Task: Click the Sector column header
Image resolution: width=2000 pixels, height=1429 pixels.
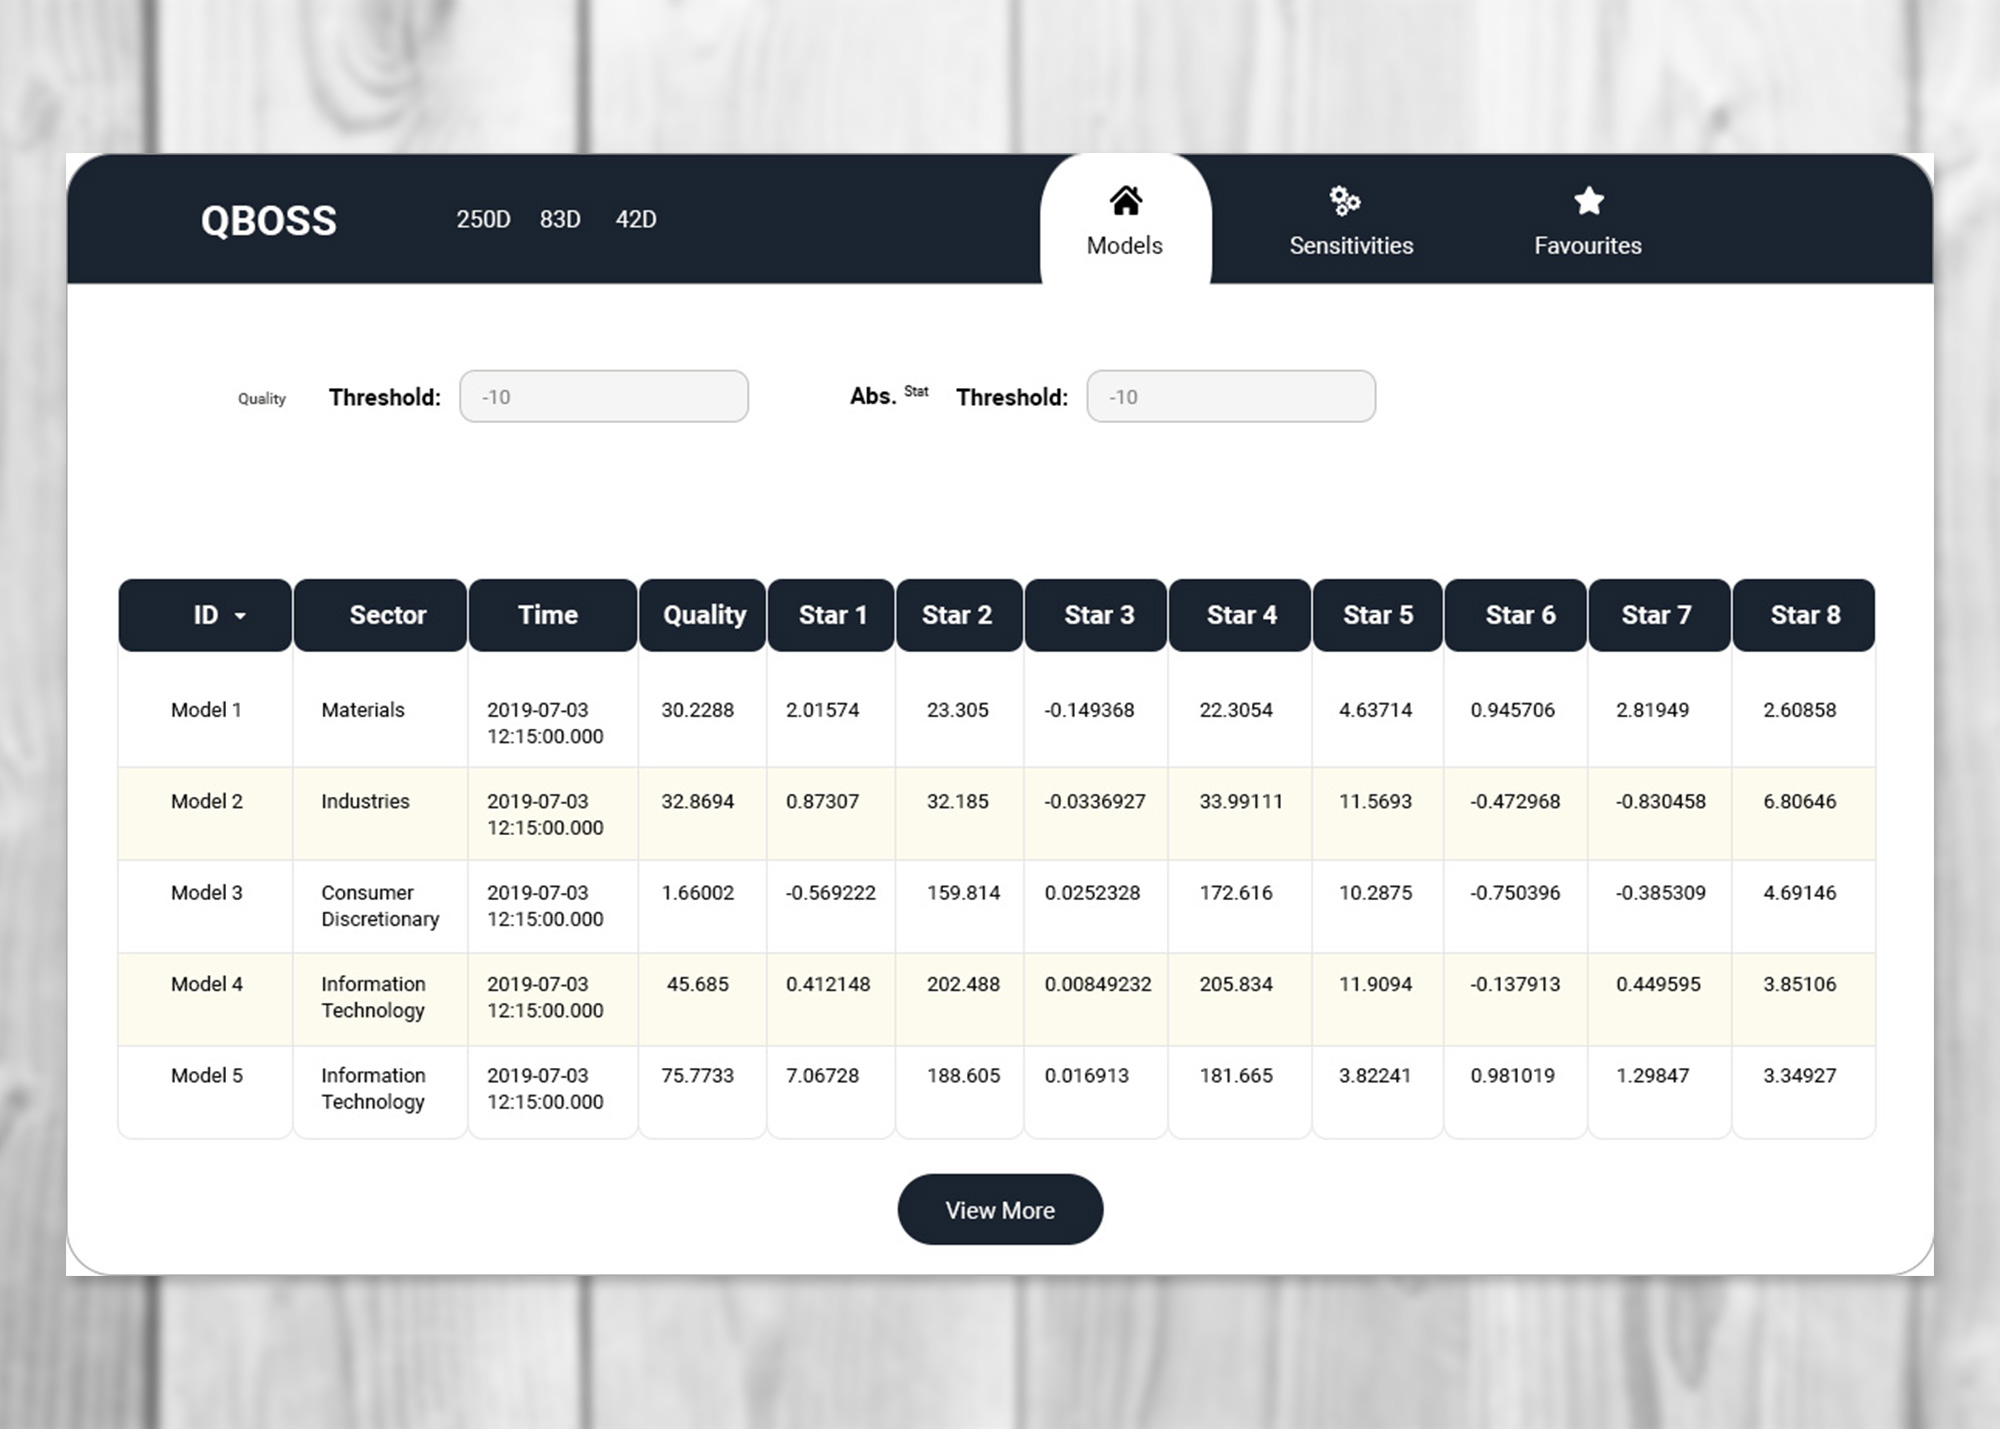Action: click(380, 616)
